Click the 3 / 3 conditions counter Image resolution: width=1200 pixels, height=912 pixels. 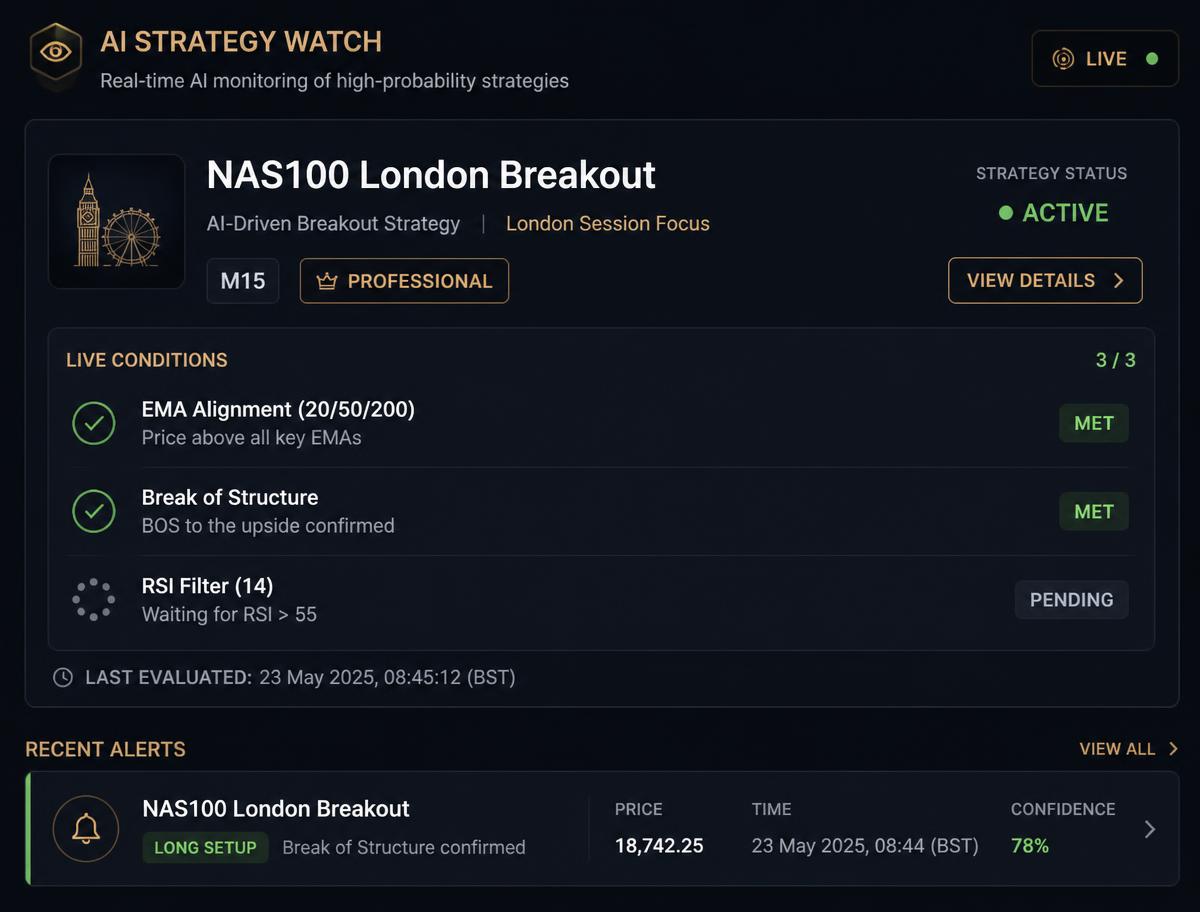tap(1116, 360)
